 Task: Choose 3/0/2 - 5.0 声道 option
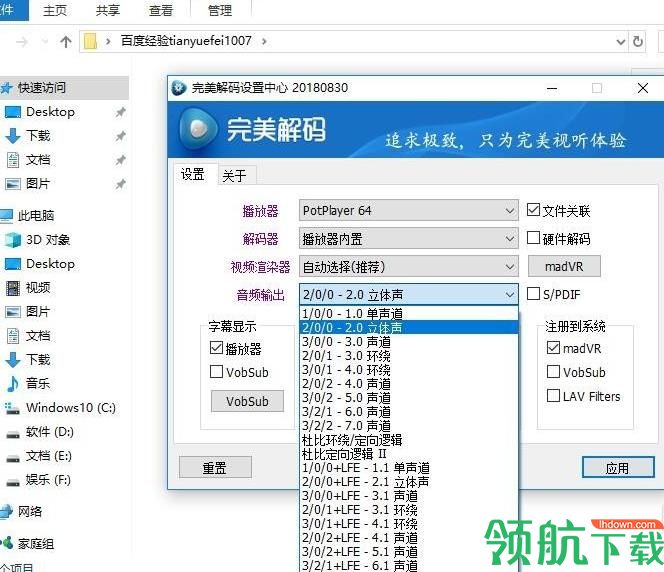click(409, 398)
